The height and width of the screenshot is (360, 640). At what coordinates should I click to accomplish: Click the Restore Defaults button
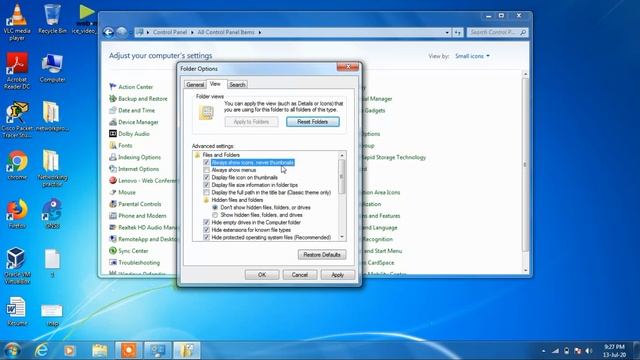(x=322, y=255)
